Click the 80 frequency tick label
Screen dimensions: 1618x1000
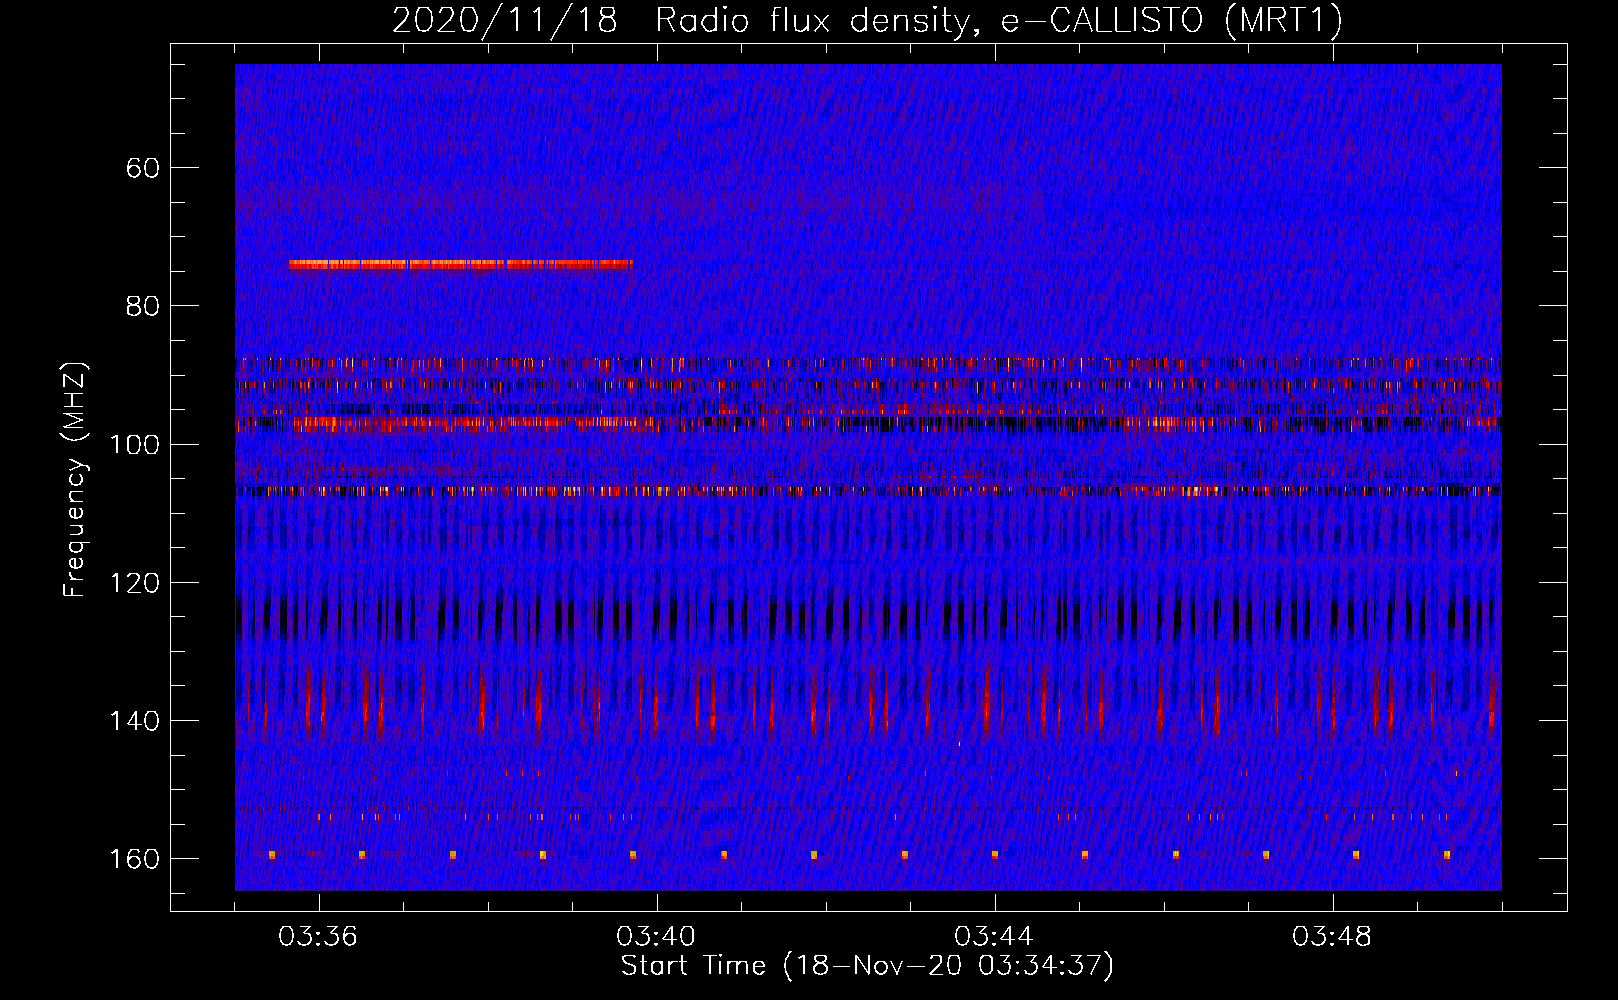pos(143,306)
